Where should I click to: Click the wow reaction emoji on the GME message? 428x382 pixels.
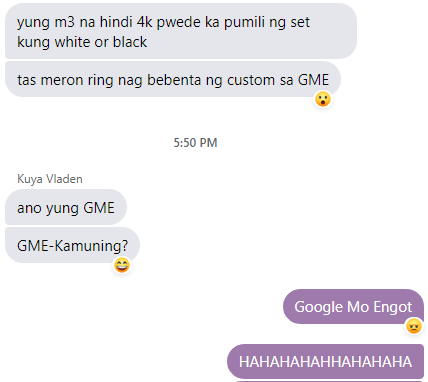[323, 99]
